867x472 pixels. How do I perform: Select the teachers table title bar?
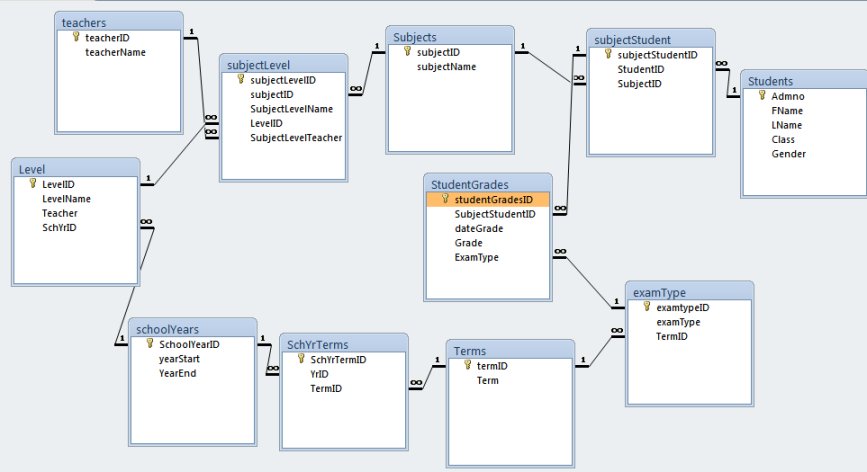119,22
